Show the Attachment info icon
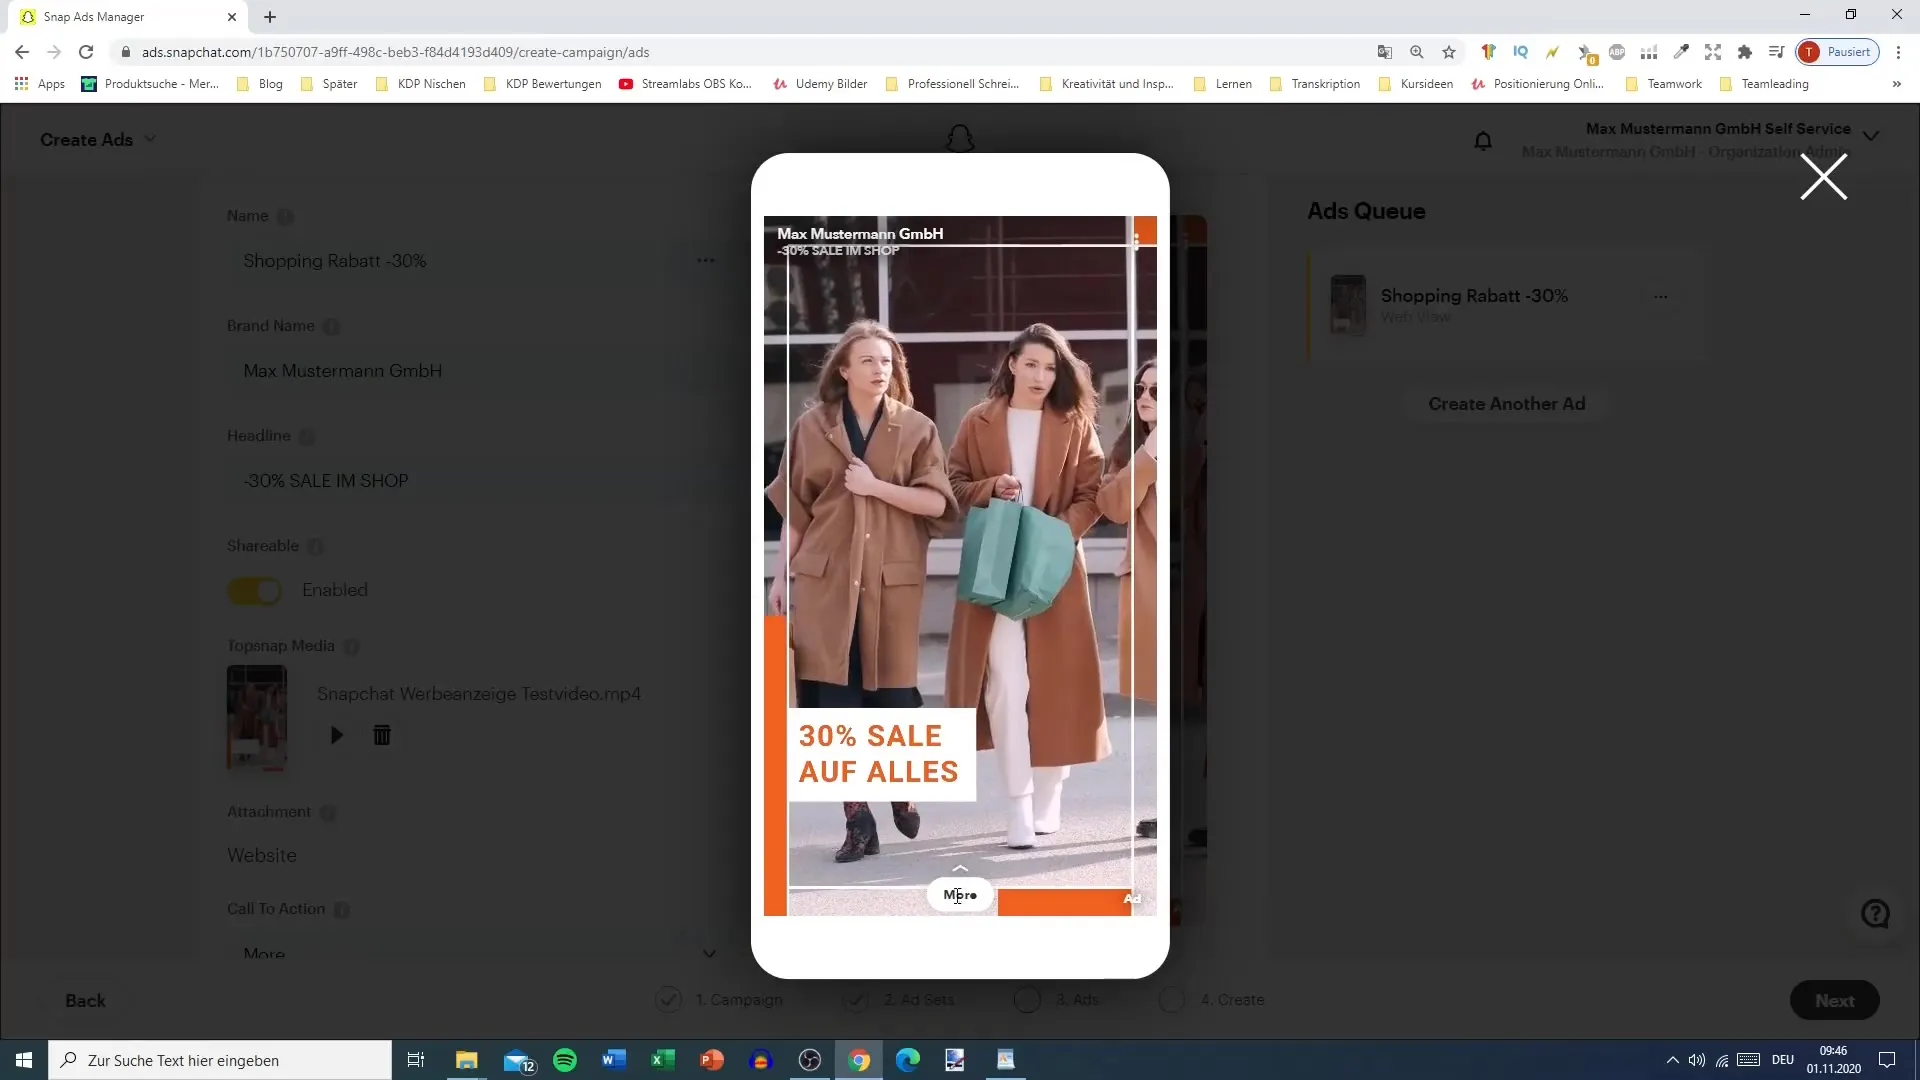The width and height of the screenshot is (1920, 1080). 328,813
